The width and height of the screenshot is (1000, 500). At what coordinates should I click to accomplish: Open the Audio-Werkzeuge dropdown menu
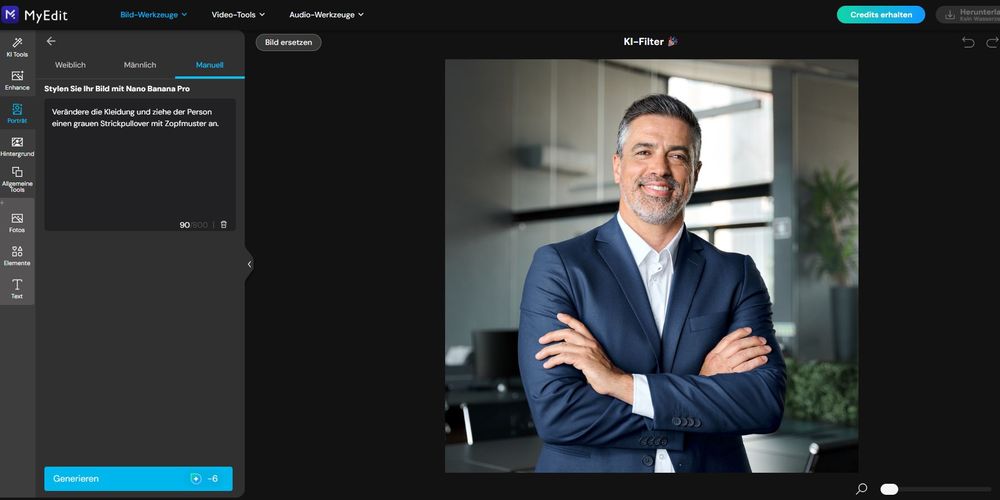[x=327, y=15]
